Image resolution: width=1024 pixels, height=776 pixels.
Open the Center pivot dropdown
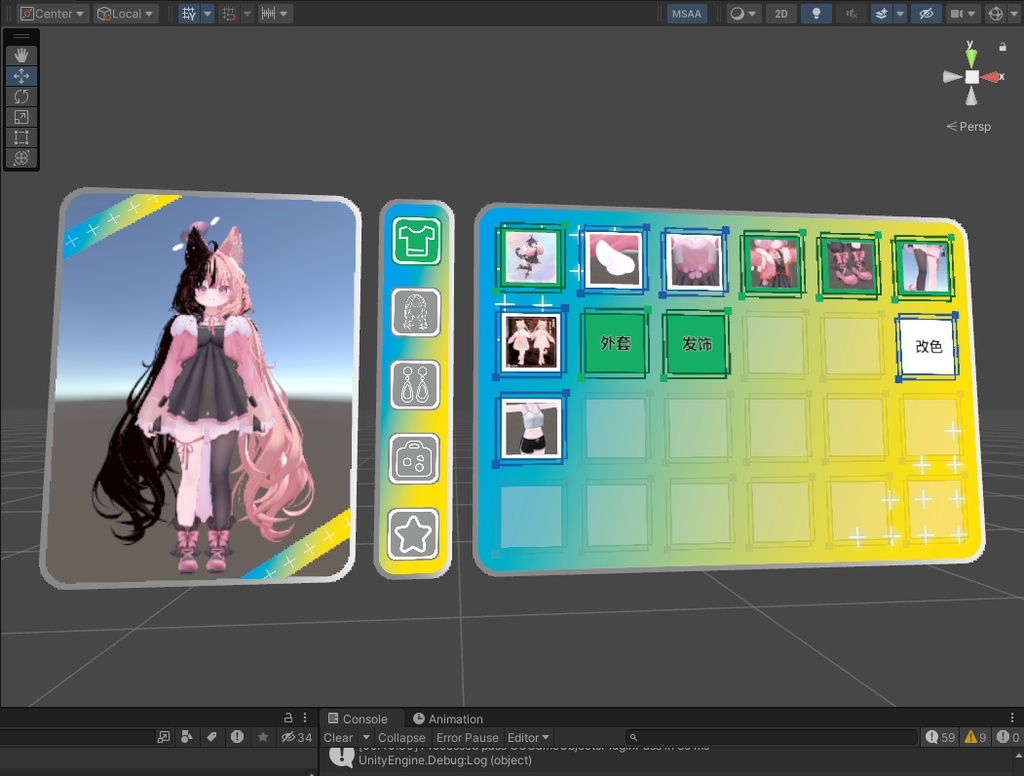pyautogui.click(x=52, y=14)
